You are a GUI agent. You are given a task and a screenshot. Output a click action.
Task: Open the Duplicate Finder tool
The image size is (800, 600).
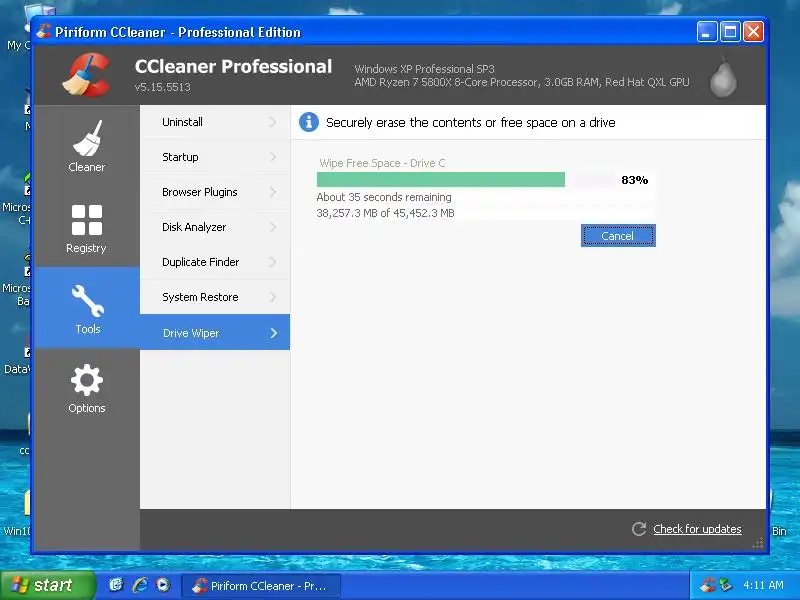click(x=215, y=262)
